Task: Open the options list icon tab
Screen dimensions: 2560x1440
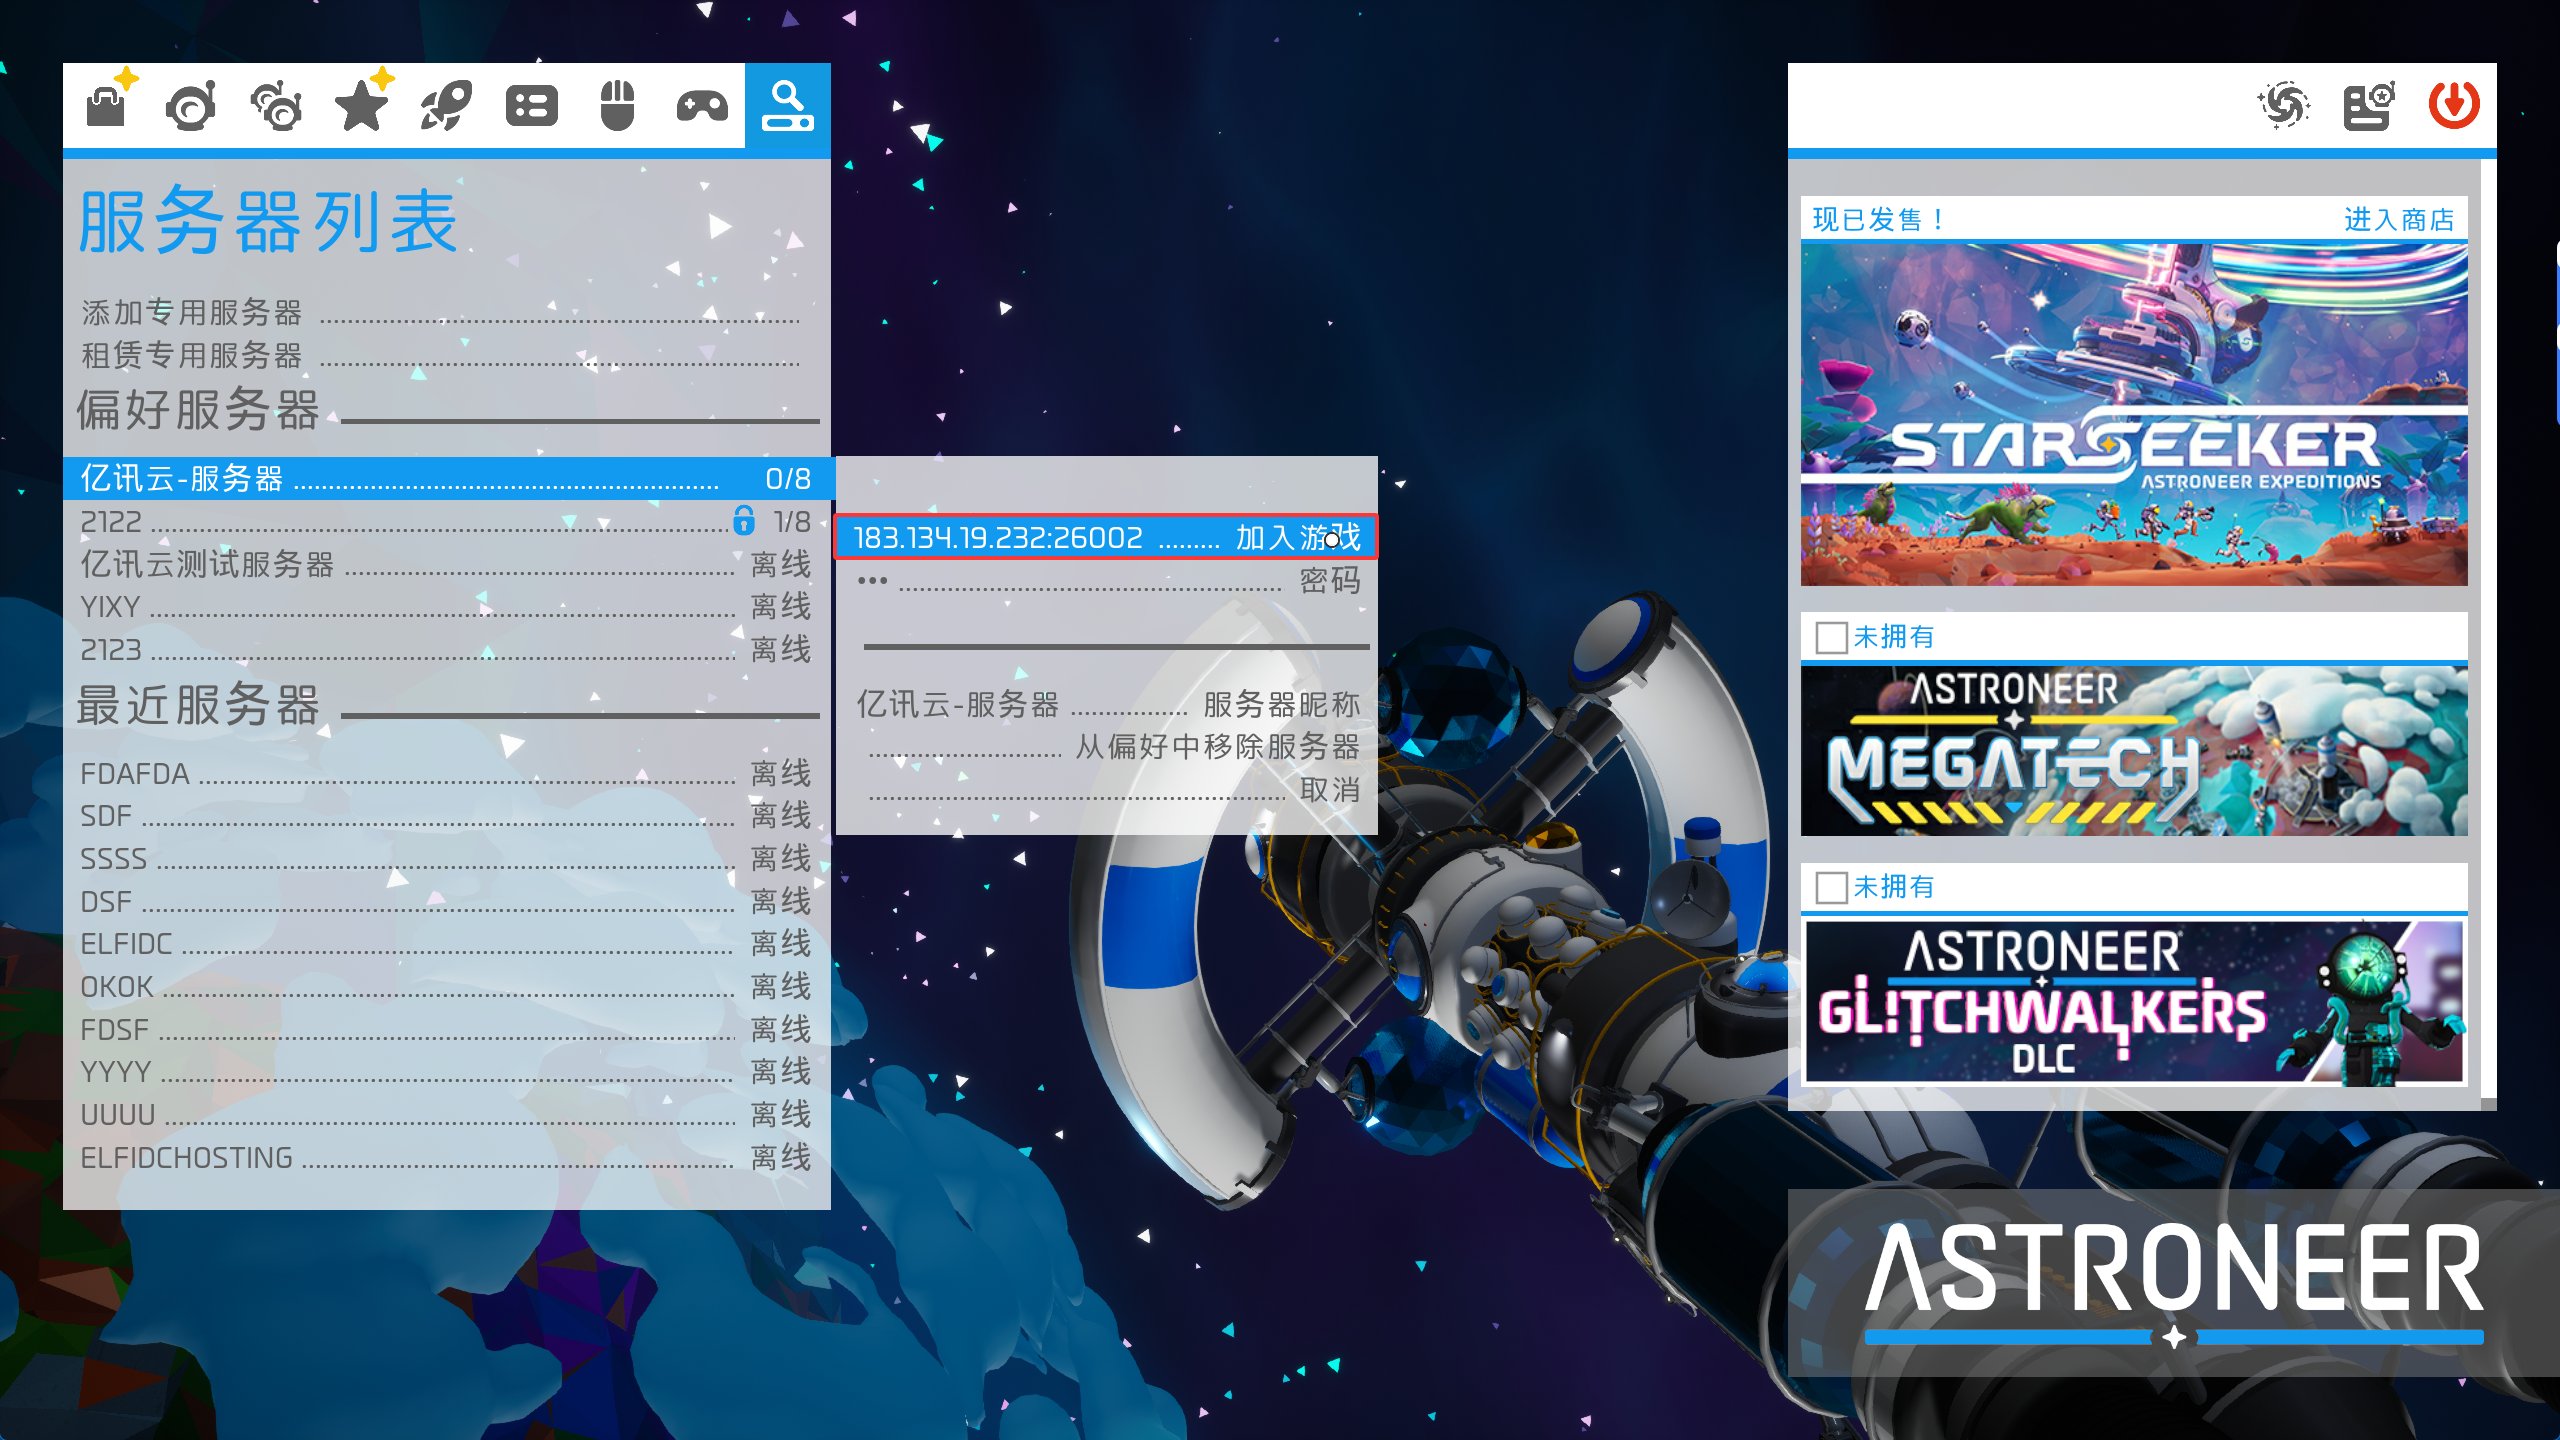Action: (532, 106)
